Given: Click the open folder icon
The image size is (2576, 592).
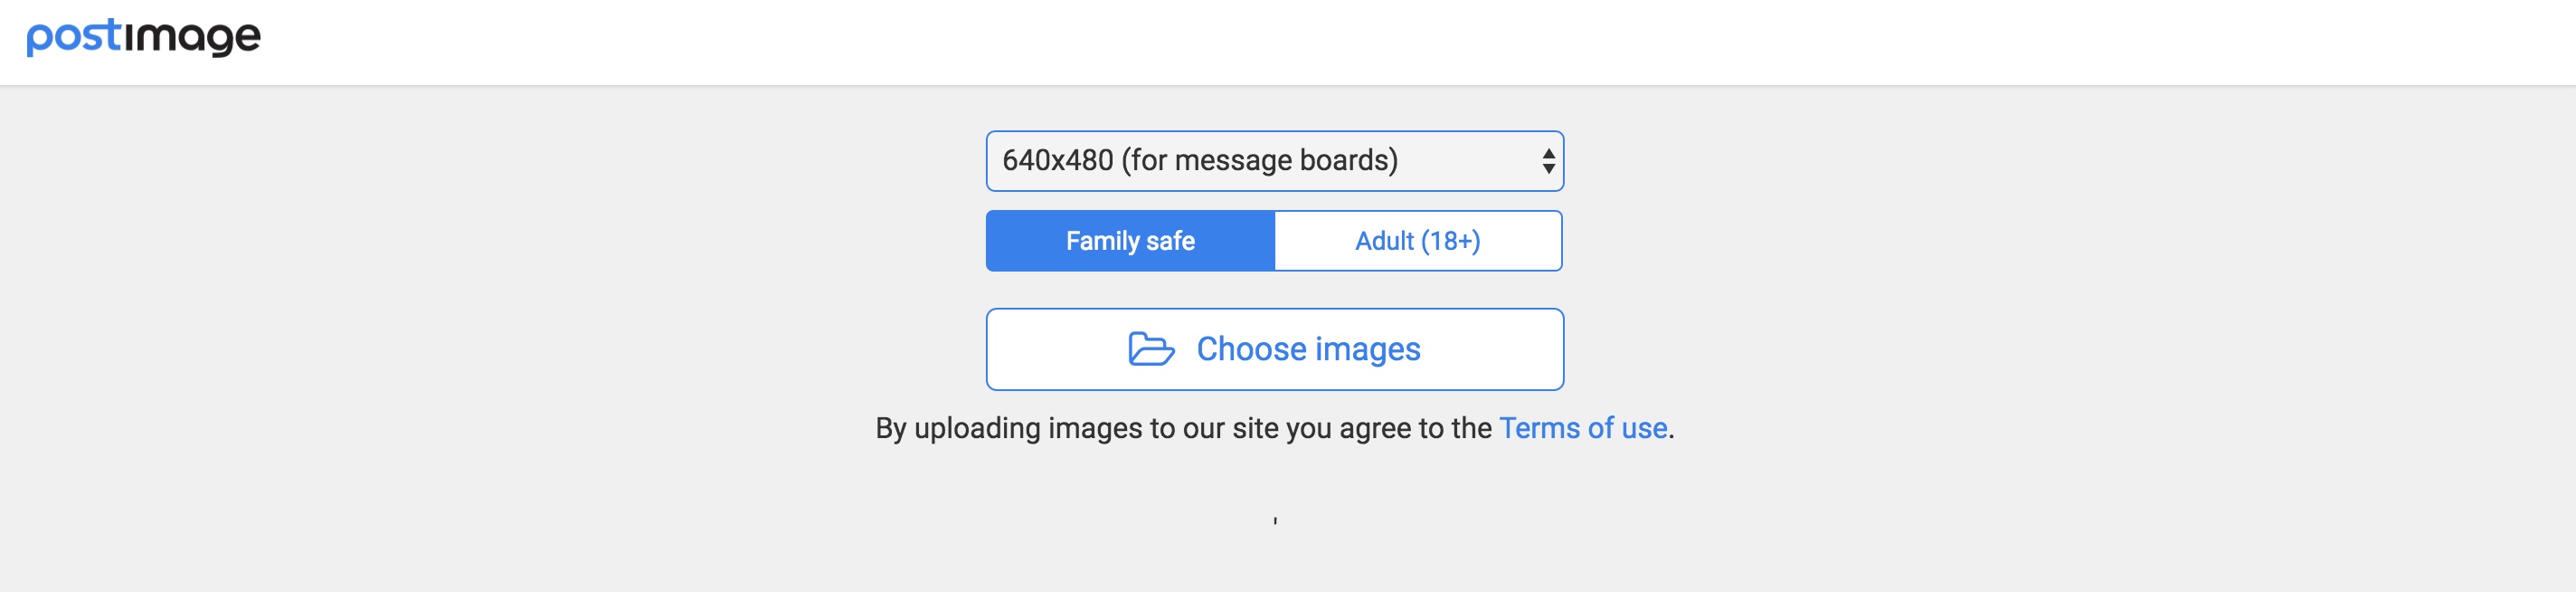Looking at the screenshot, I should pyautogui.click(x=1151, y=349).
